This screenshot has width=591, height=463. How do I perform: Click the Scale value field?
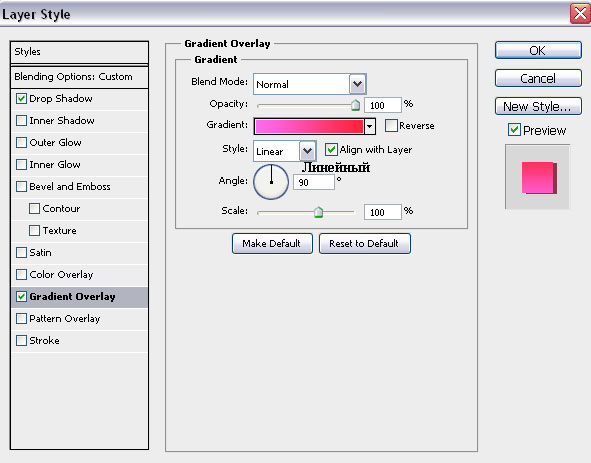[383, 212]
